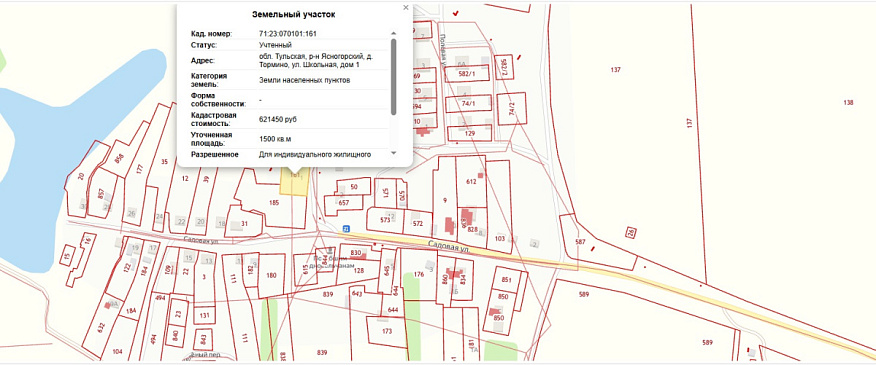Select land parcel 185 on the map
The image size is (876, 365).
[x=274, y=202]
